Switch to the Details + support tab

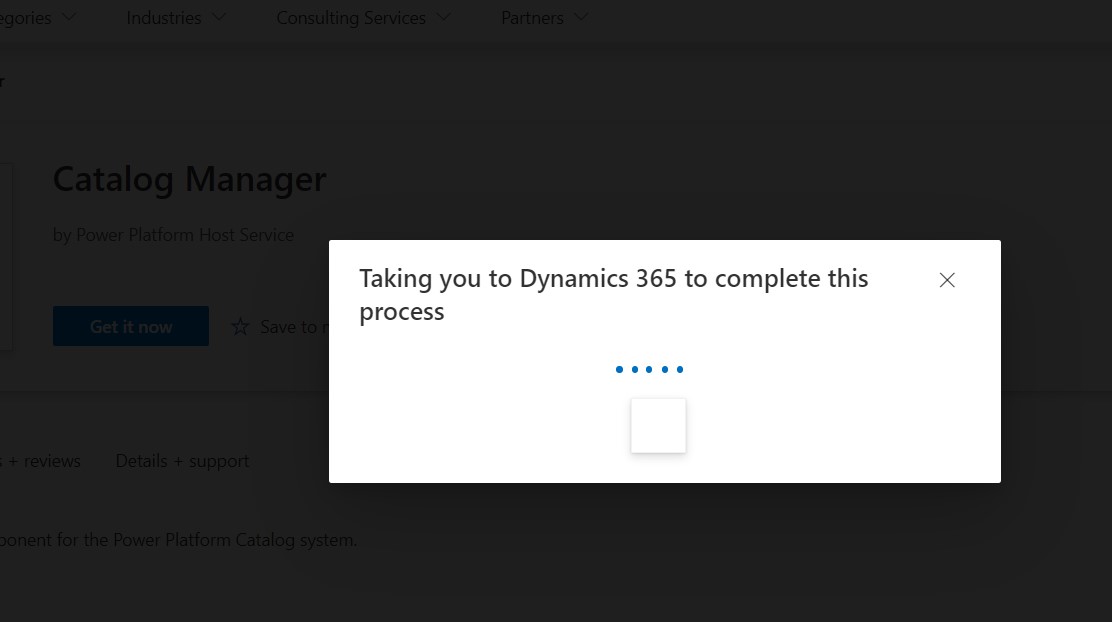182,461
